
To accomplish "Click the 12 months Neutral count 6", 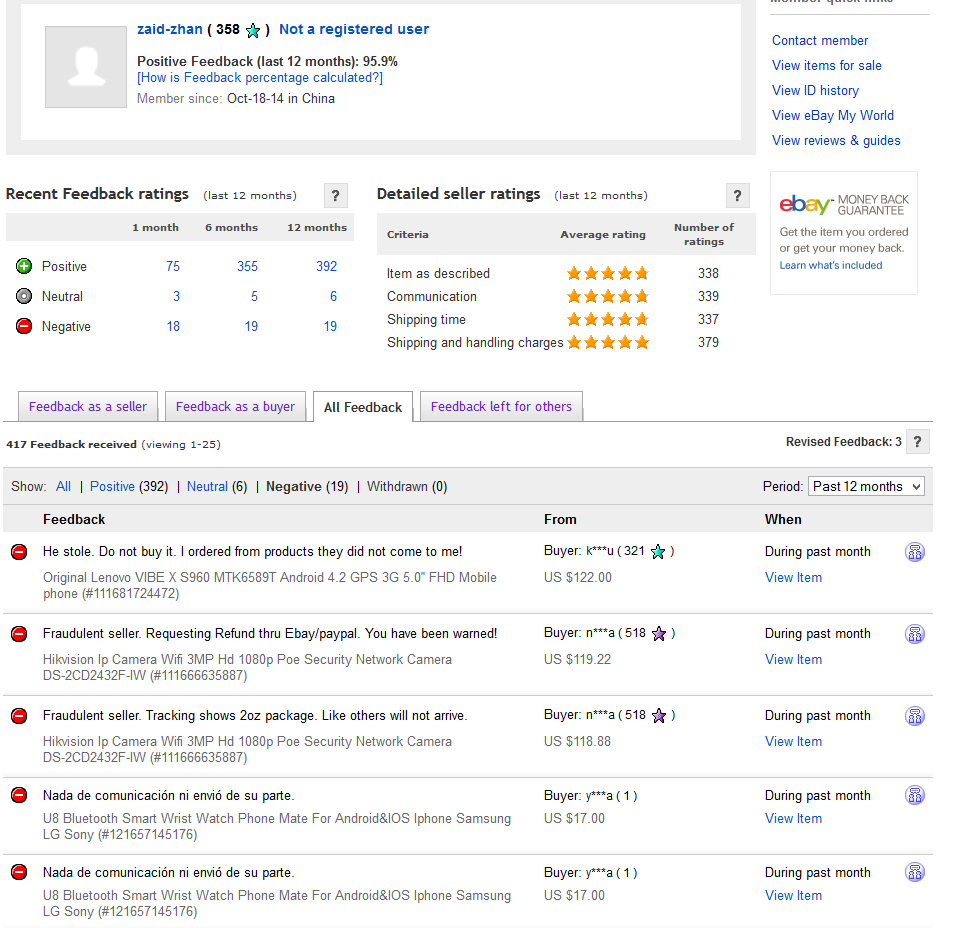I will (x=333, y=296).
